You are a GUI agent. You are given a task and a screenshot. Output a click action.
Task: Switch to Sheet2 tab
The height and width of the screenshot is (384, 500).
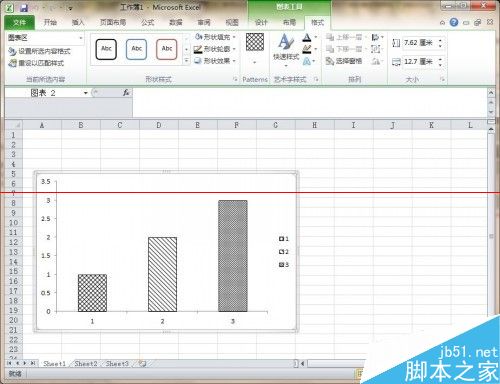[86, 364]
